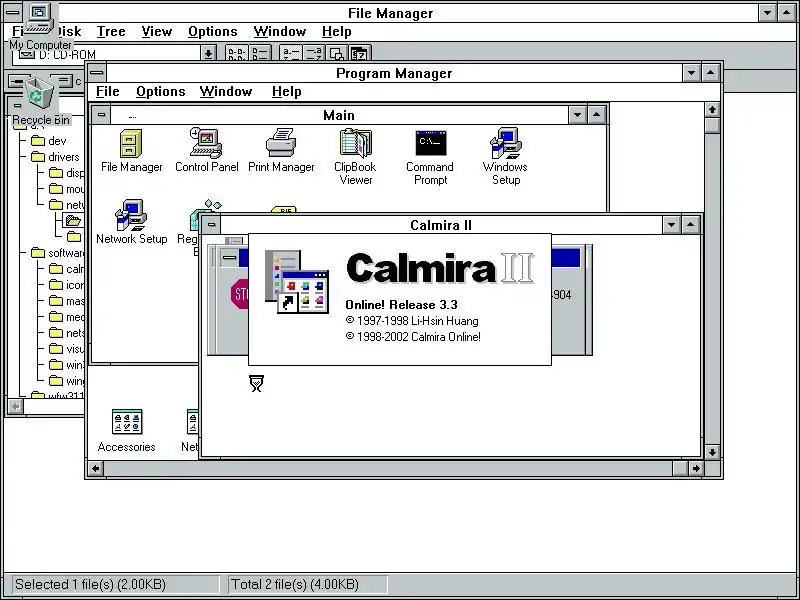
Task: Open Windows Setup in Main group
Action: click(505, 157)
